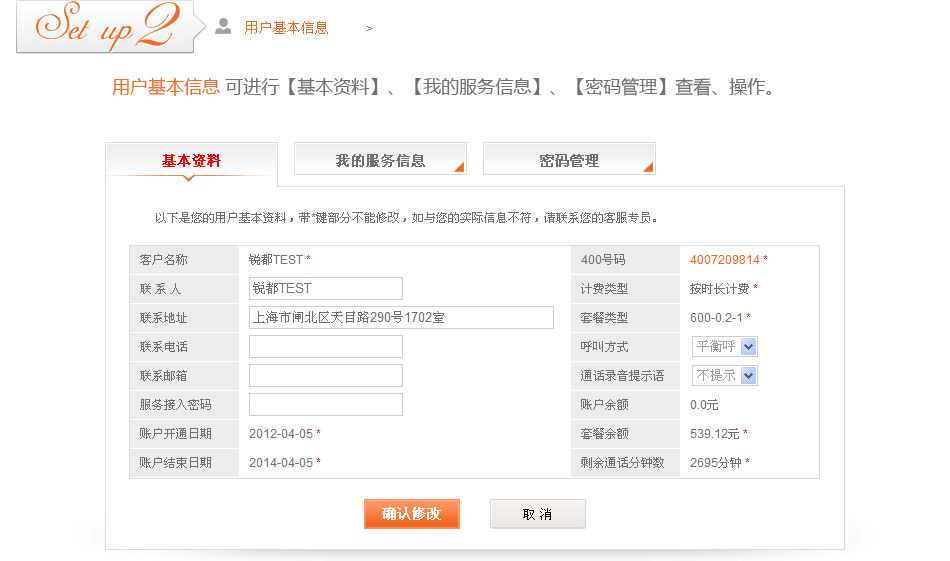Focus the 服务接入密码 field

coord(325,405)
